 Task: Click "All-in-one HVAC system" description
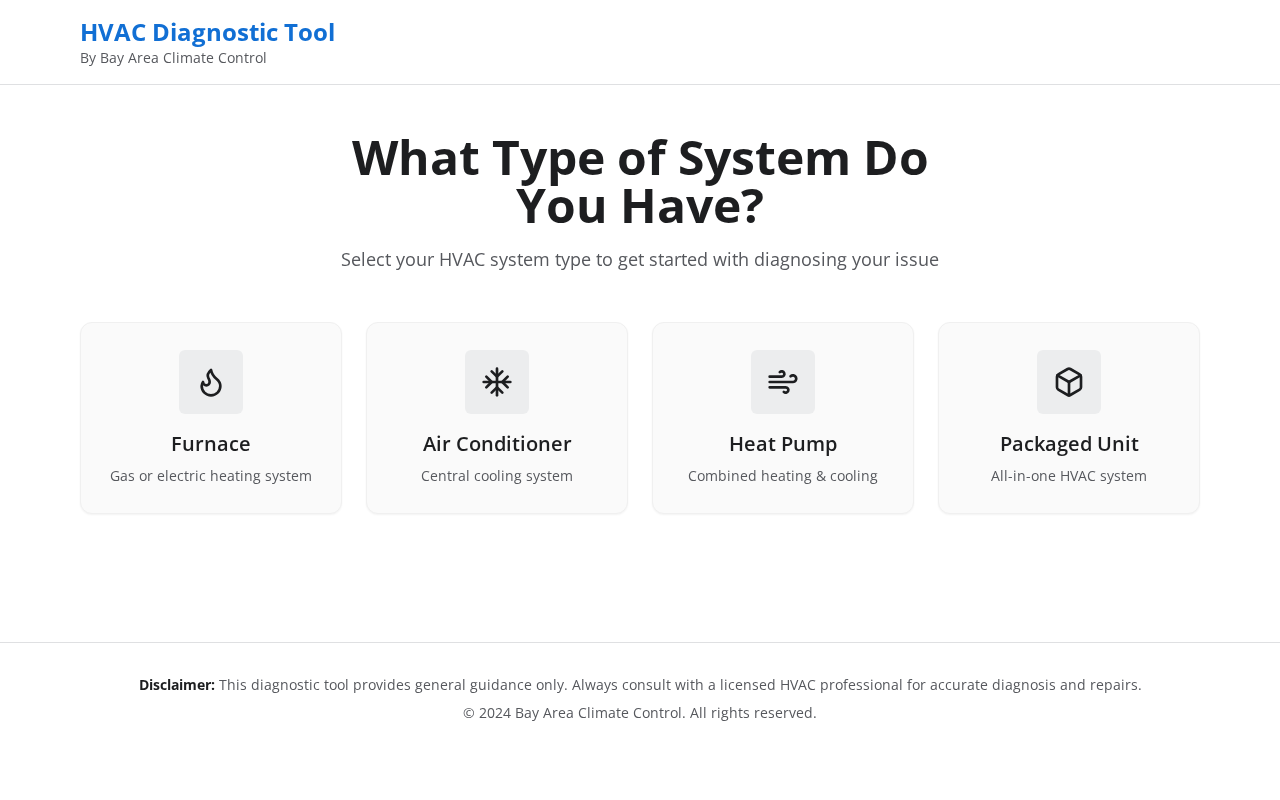pyautogui.click(x=1069, y=476)
